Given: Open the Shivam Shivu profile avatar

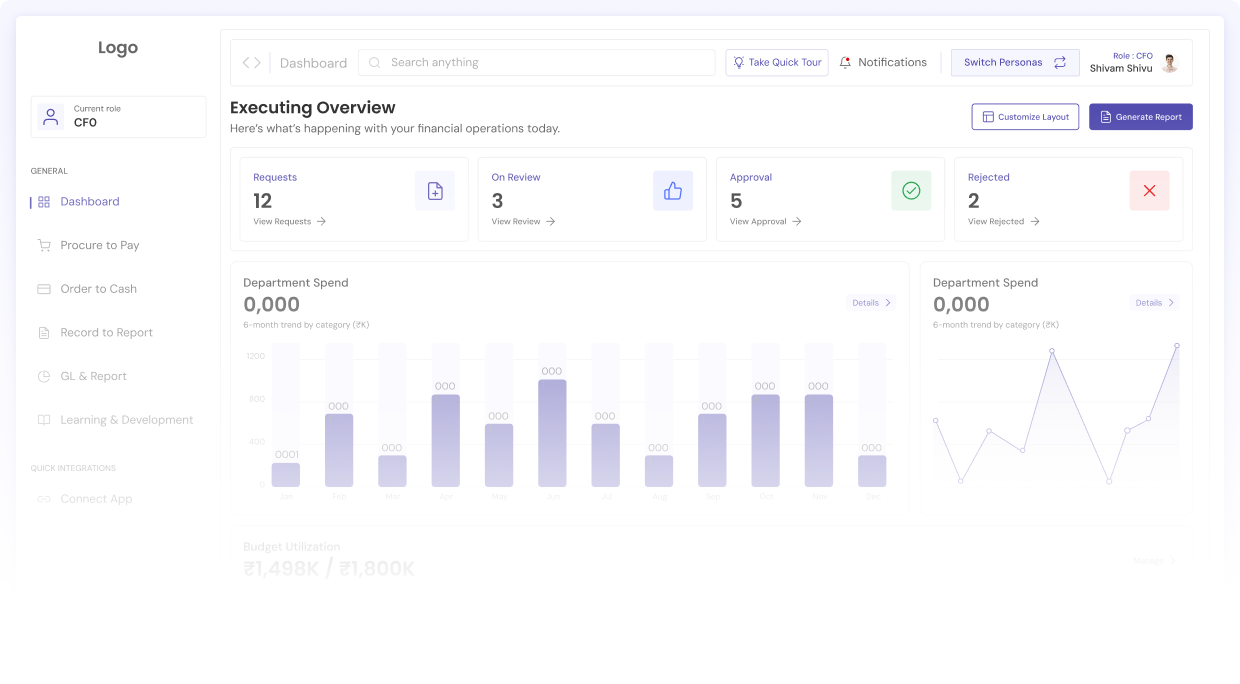Looking at the screenshot, I should click(1169, 62).
